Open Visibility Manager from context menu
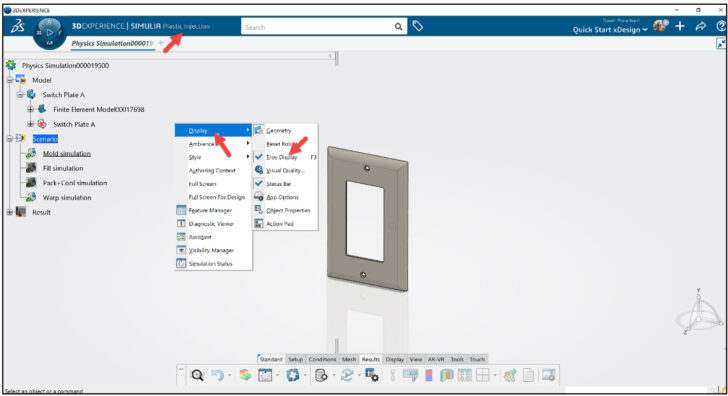Image resolution: width=728 pixels, height=396 pixels. pyautogui.click(x=214, y=250)
